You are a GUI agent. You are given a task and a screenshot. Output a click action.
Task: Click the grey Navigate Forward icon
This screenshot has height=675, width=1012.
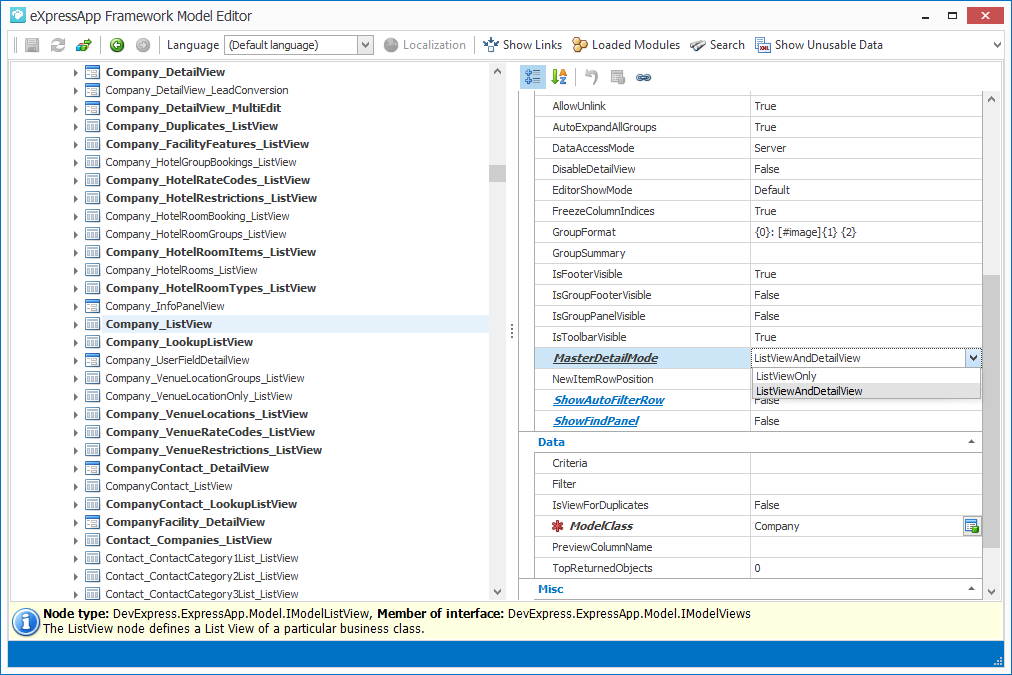coord(143,45)
